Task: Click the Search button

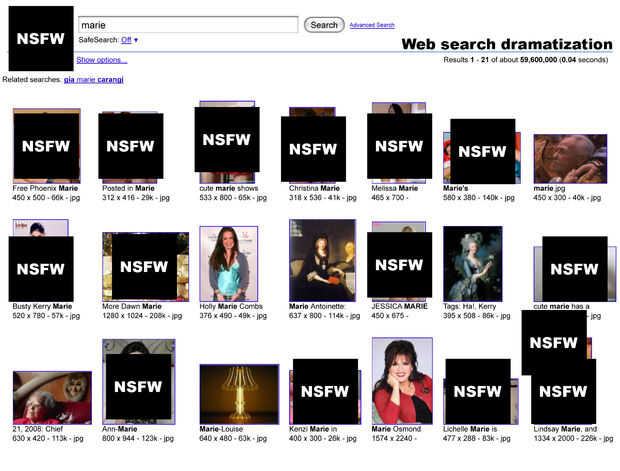Action: [x=324, y=25]
